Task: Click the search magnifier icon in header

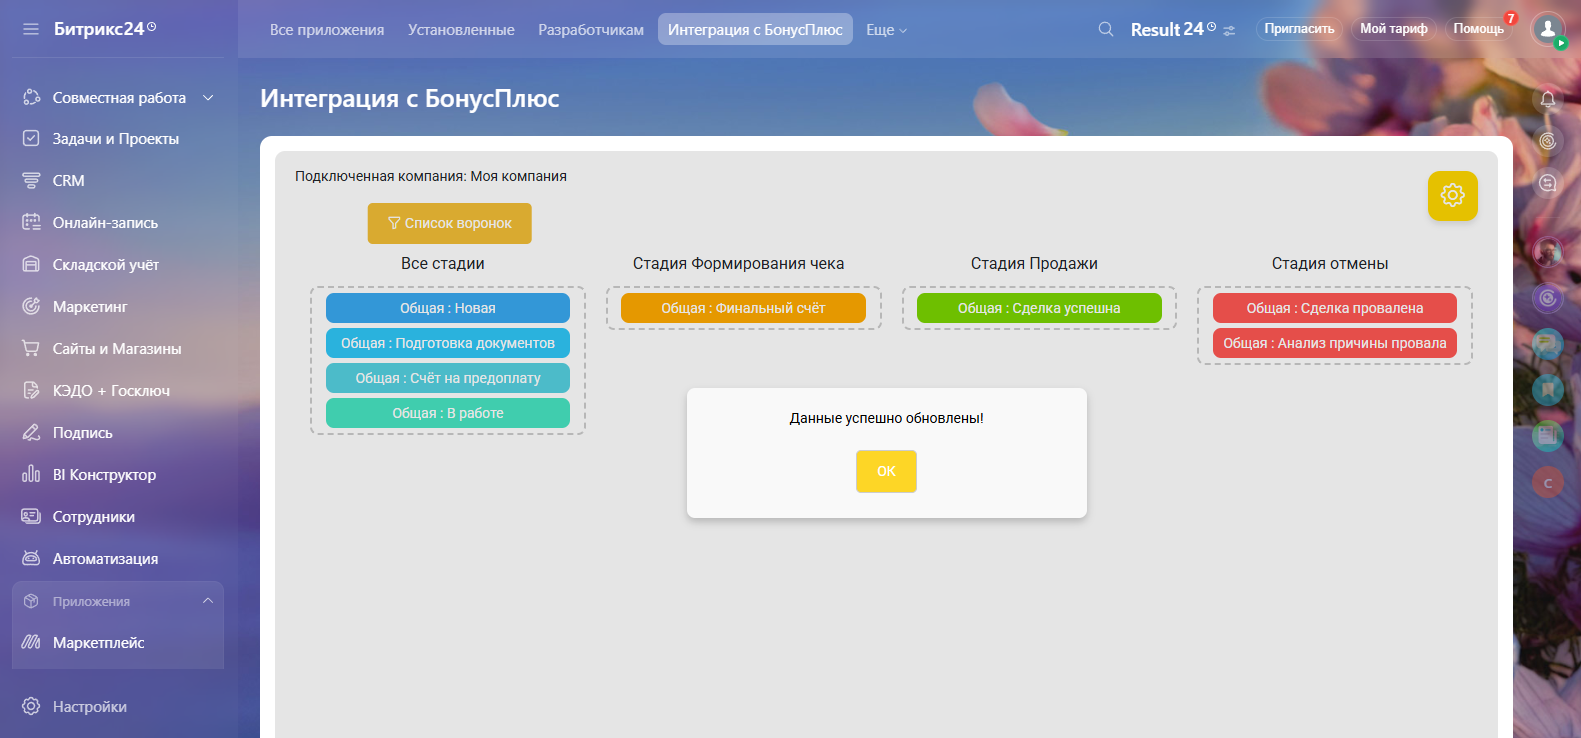Action: tap(1106, 29)
